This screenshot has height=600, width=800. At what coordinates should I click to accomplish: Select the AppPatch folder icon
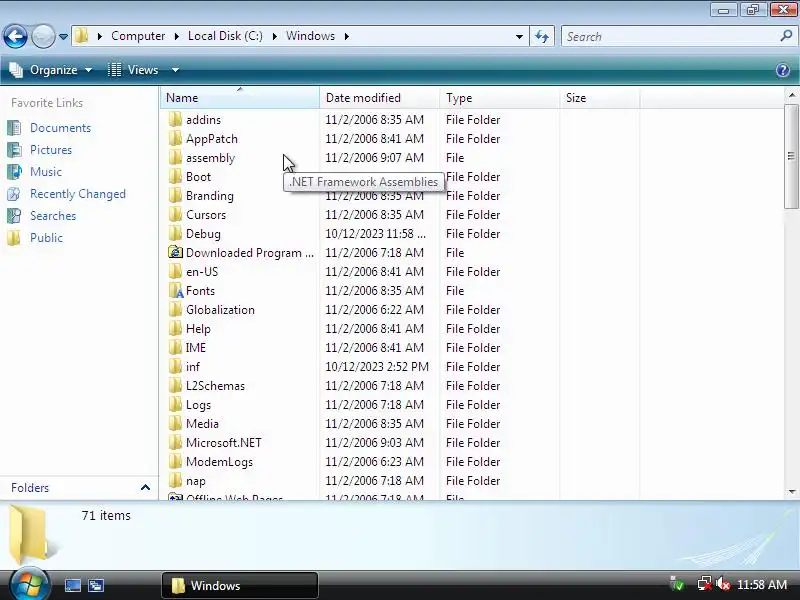point(175,138)
